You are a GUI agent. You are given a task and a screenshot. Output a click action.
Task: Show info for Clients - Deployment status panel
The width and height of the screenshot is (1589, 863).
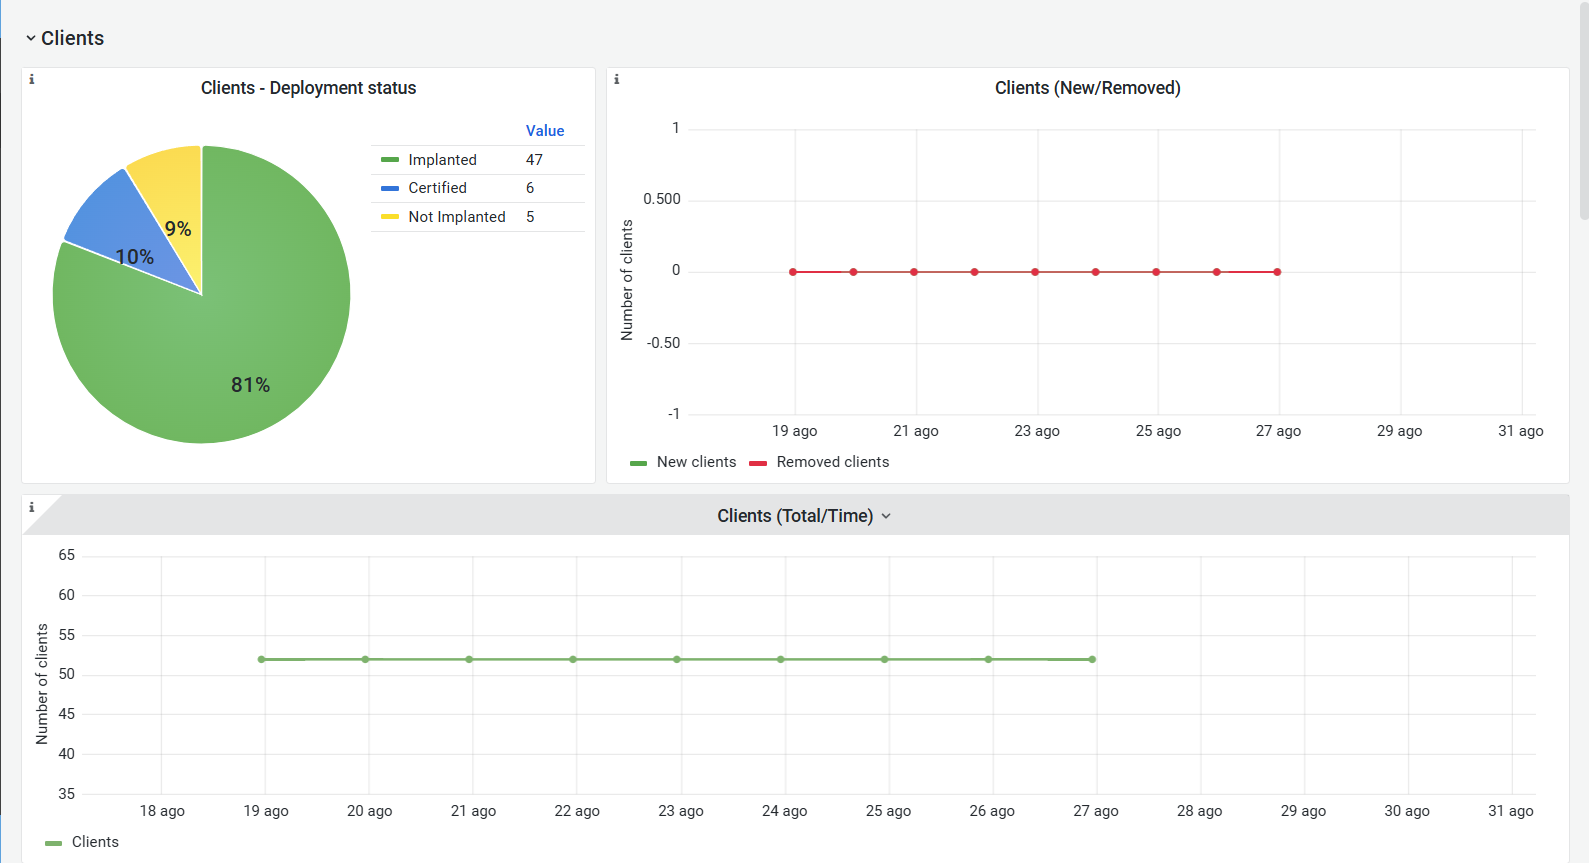[32, 79]
